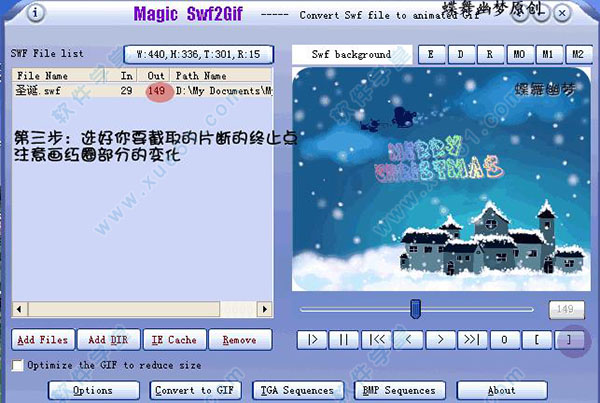Click the file list left scroll arrow
Viewport: 600px width, 403px height.
coord(20,309)
